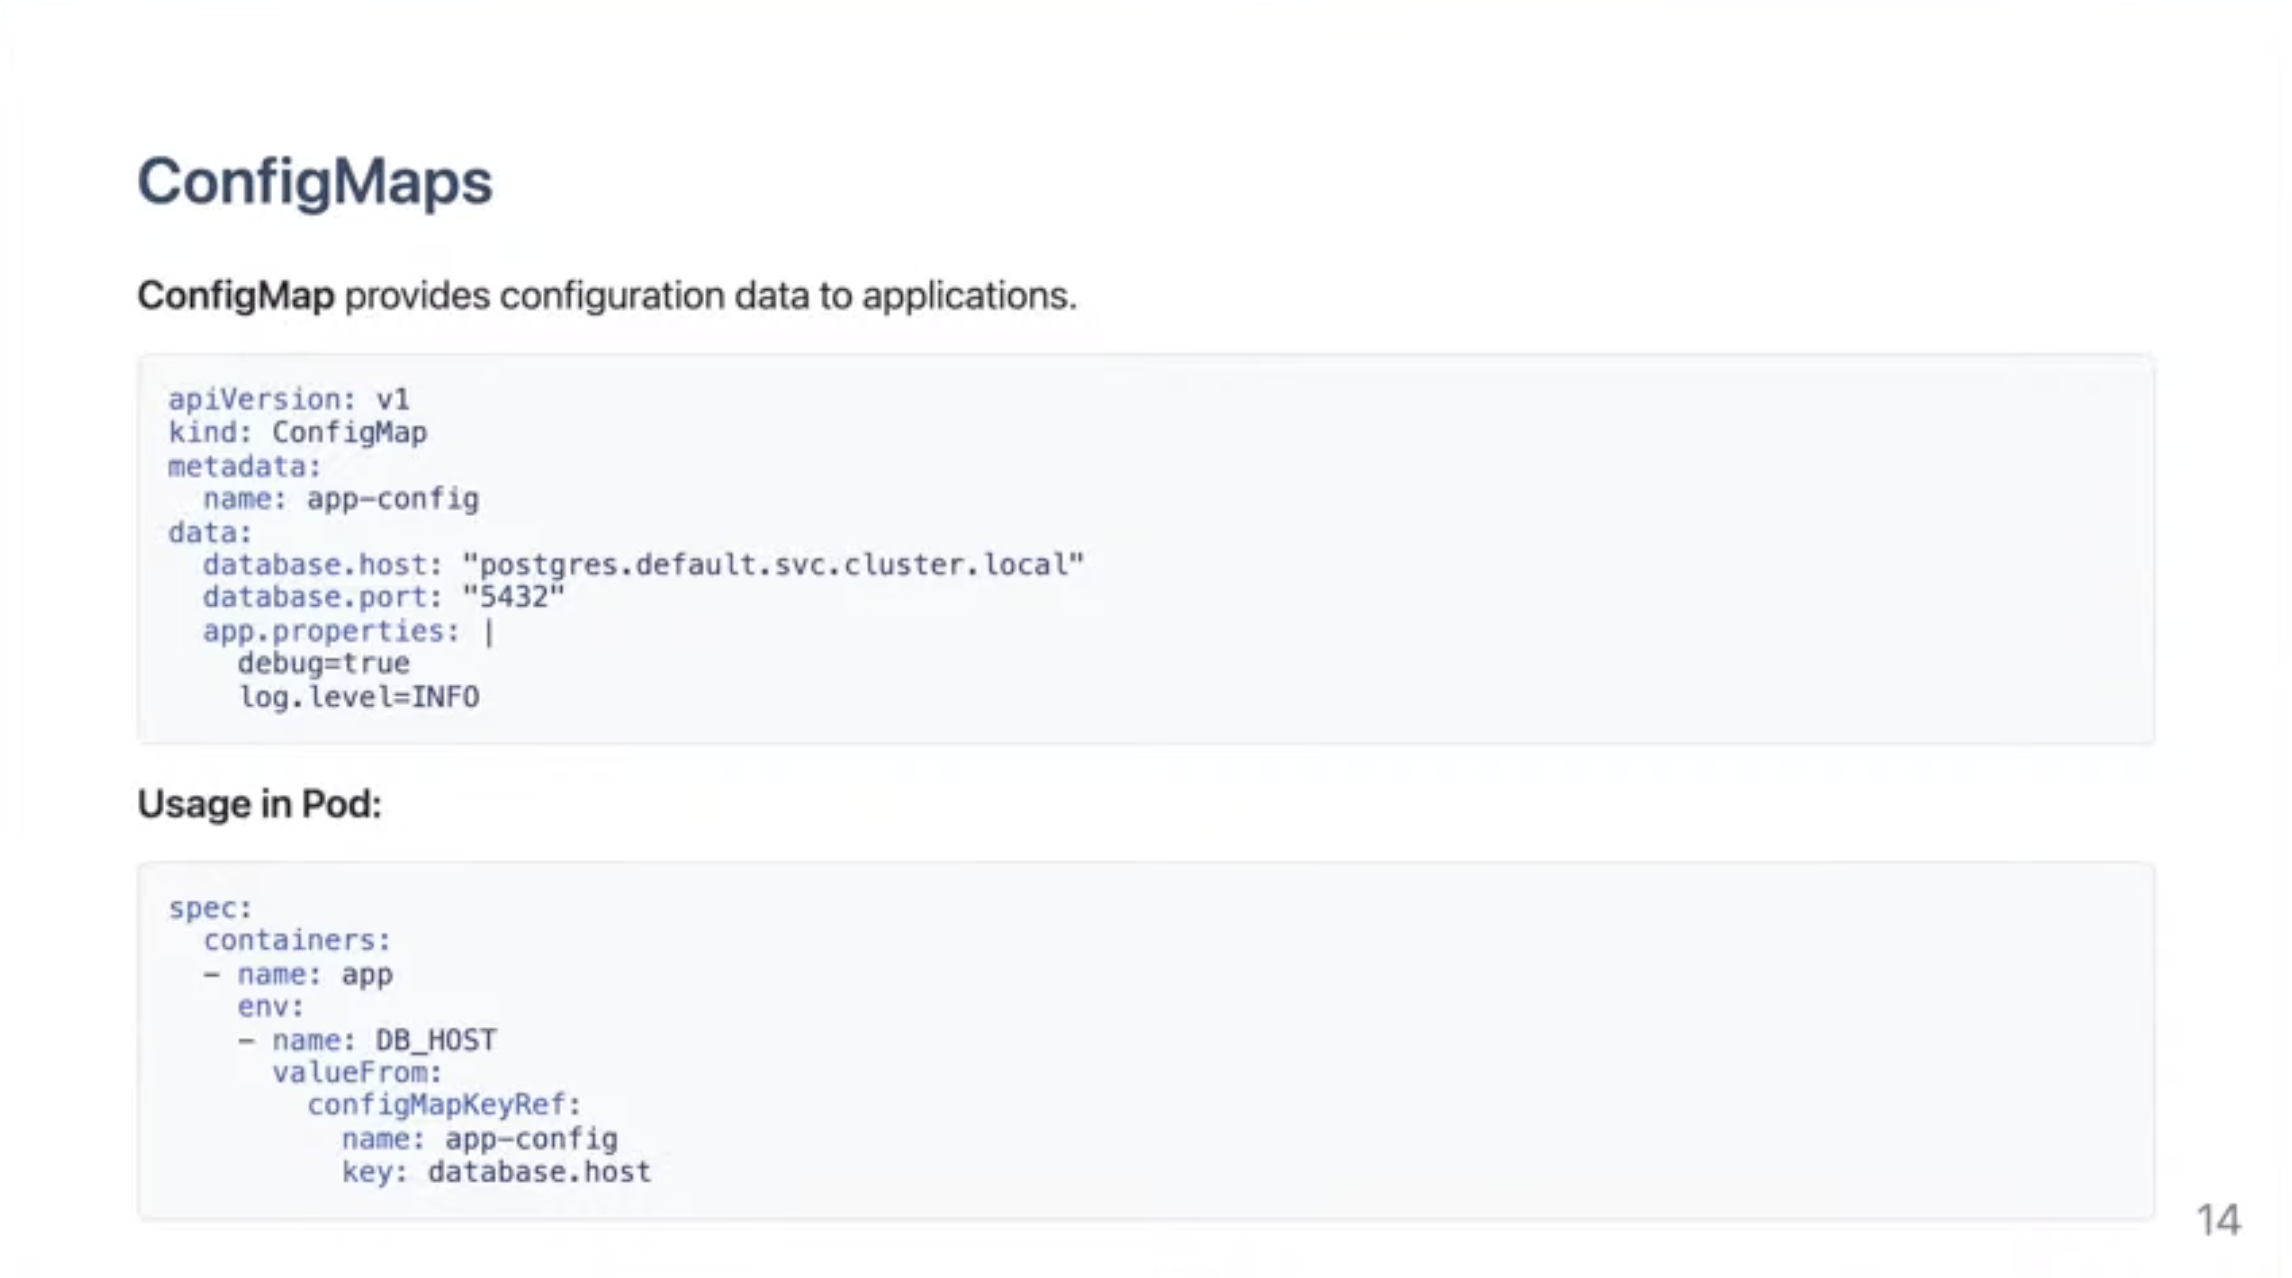Click the 'kind: ConfigMap' code line
This screenshot has width=2292, height=1278.
pos(297,433)
